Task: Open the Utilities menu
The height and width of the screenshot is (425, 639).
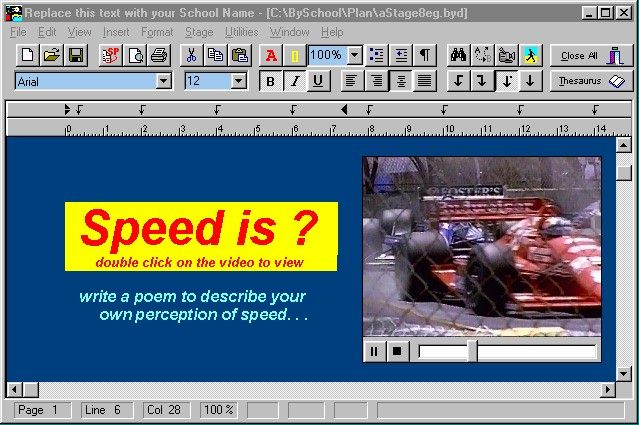Action: [242, 32]
